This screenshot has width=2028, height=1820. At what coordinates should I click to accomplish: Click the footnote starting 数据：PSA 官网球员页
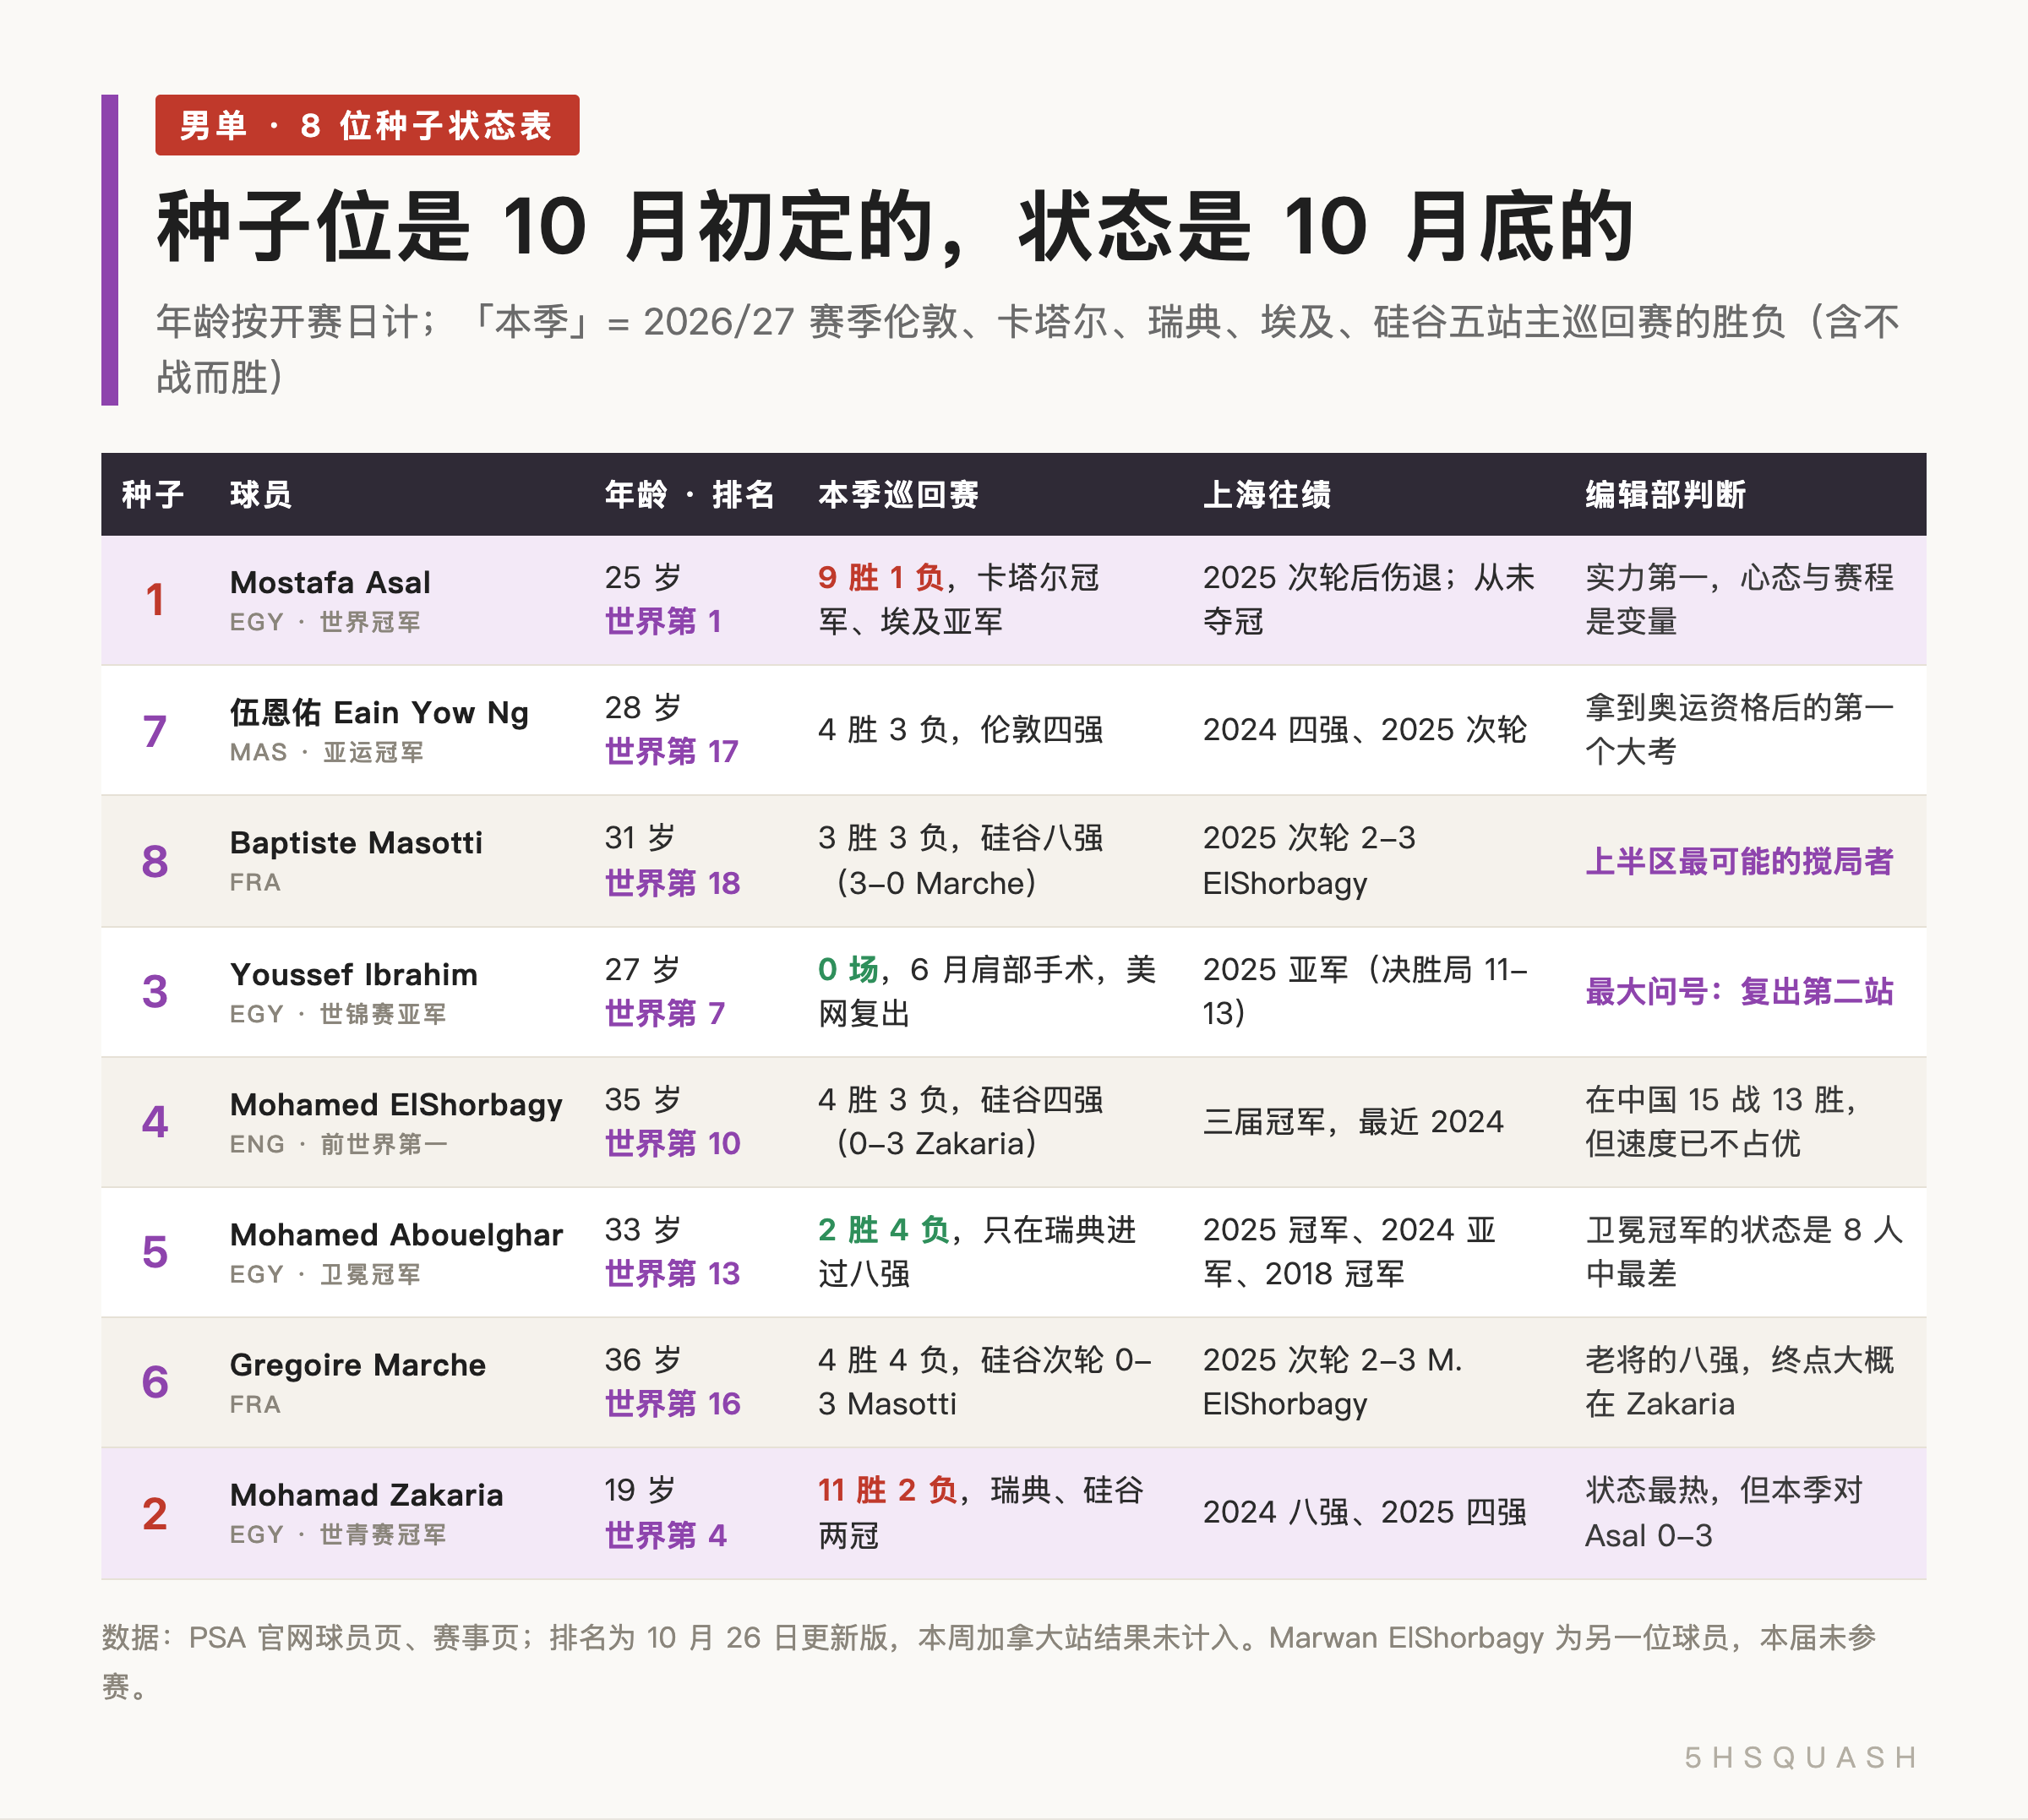point(989,1661)
